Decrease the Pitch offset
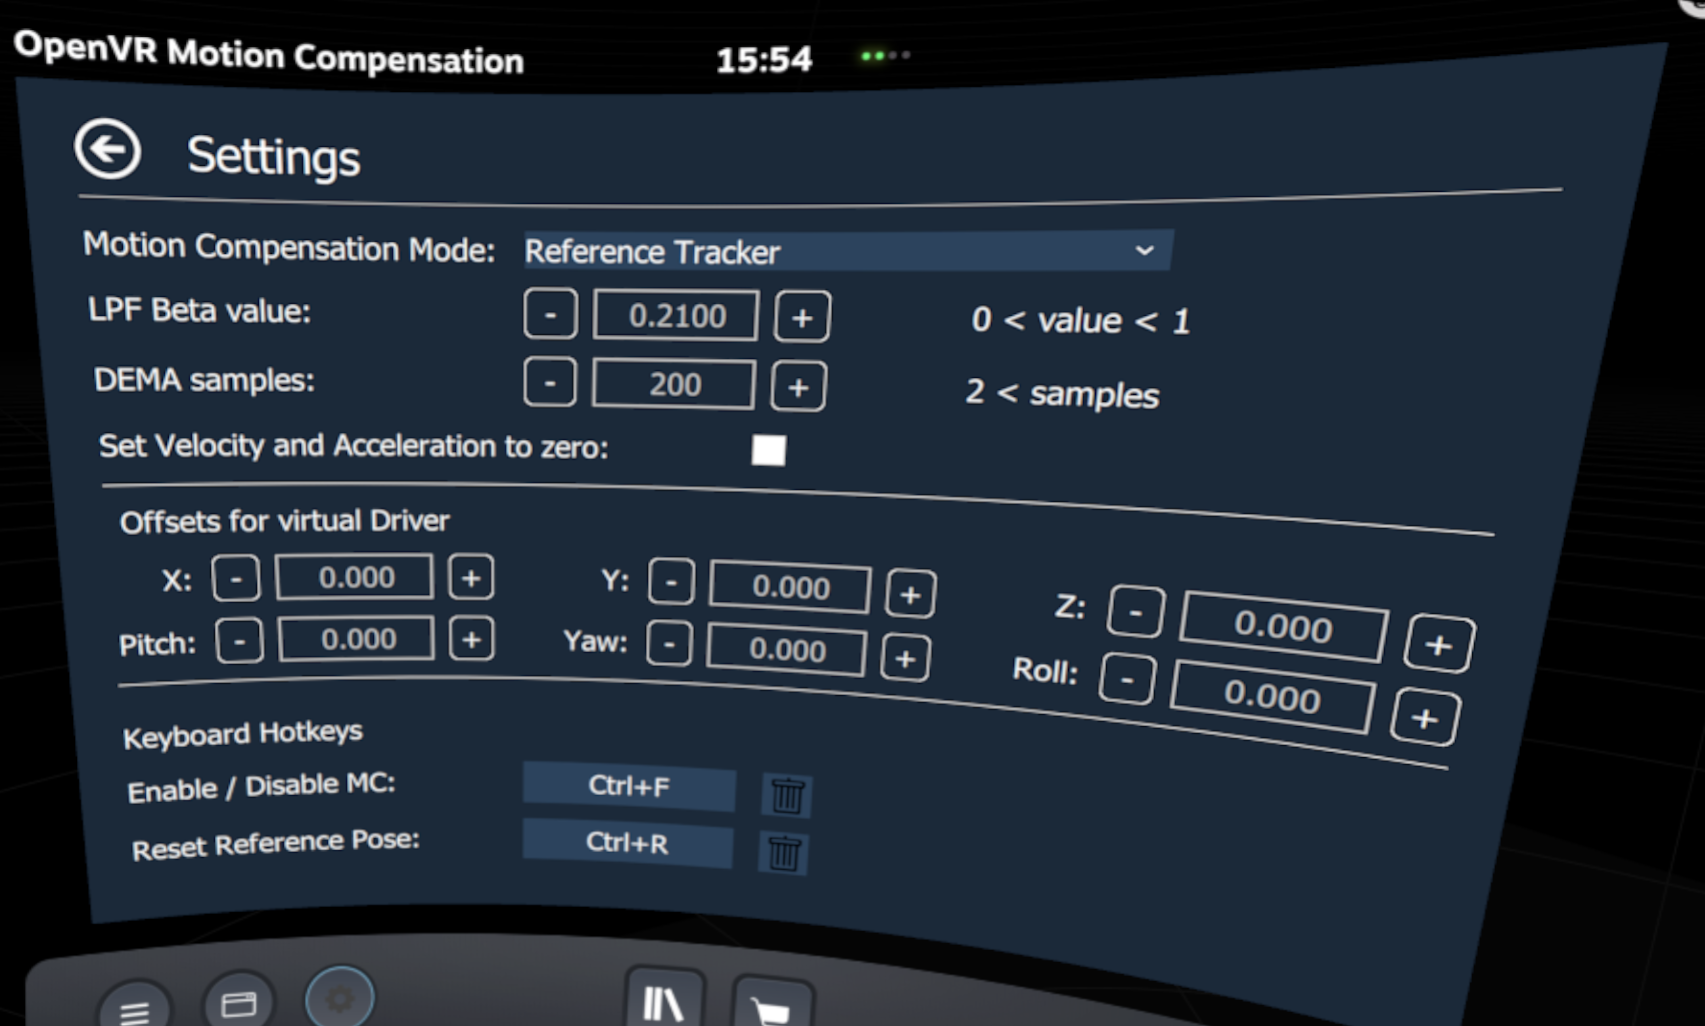1705x1026 pixels. [239, 641]
